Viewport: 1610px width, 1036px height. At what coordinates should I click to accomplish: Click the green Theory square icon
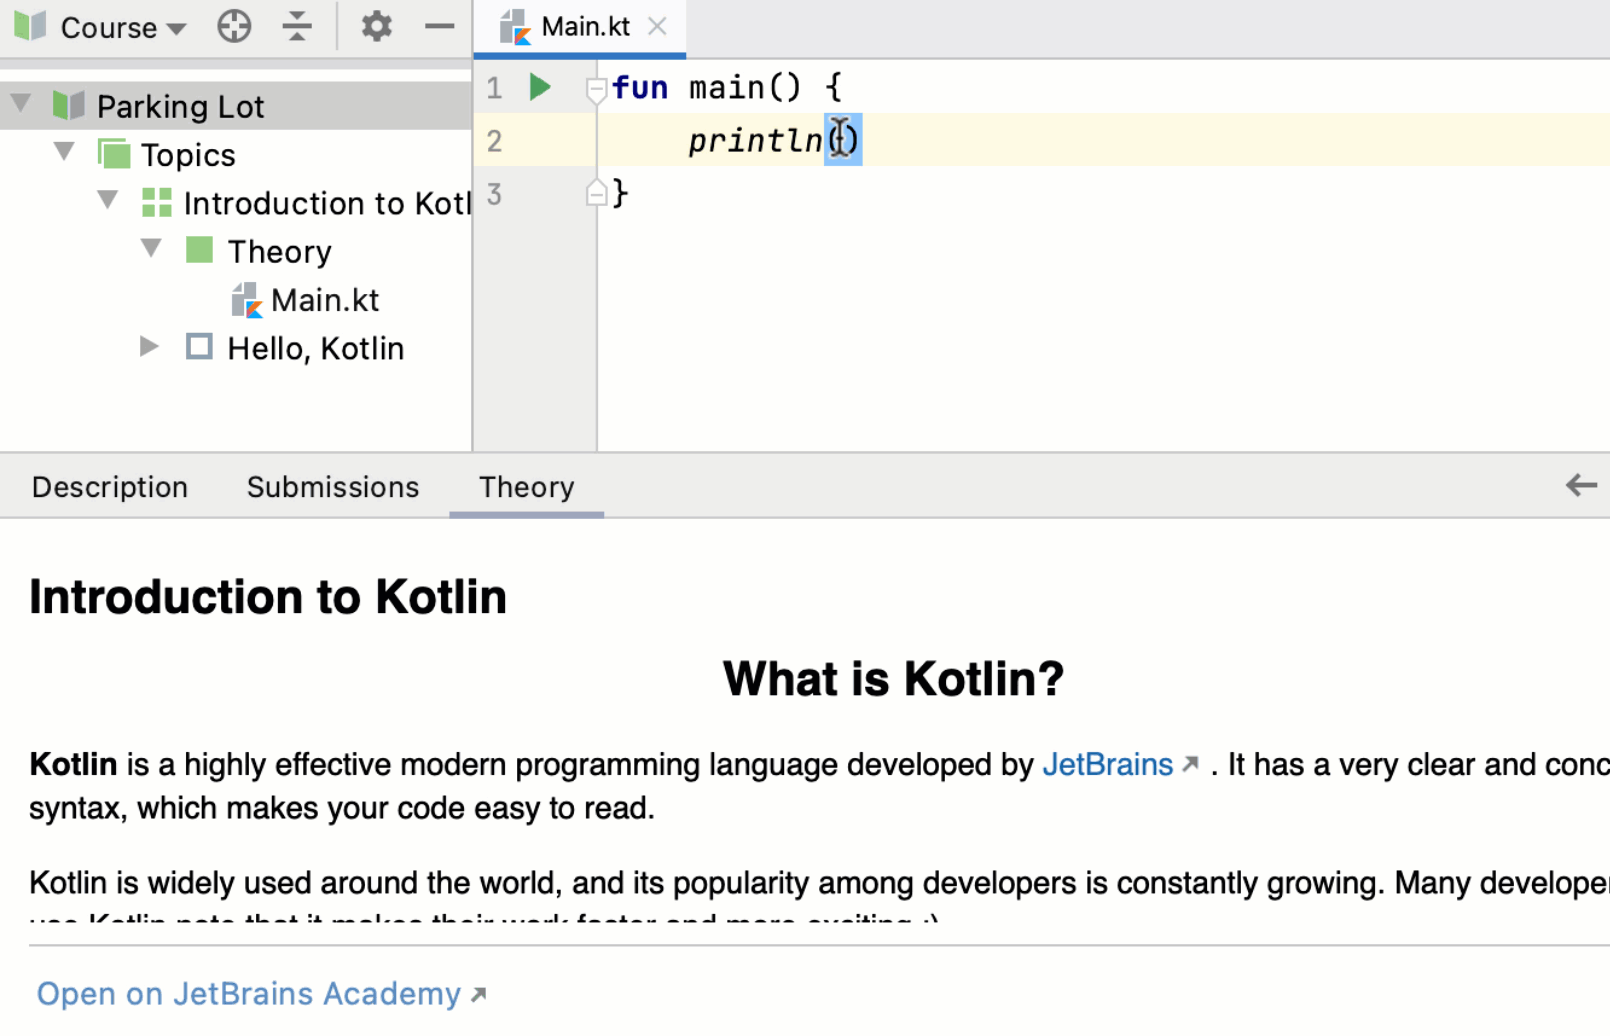[200, 249]
